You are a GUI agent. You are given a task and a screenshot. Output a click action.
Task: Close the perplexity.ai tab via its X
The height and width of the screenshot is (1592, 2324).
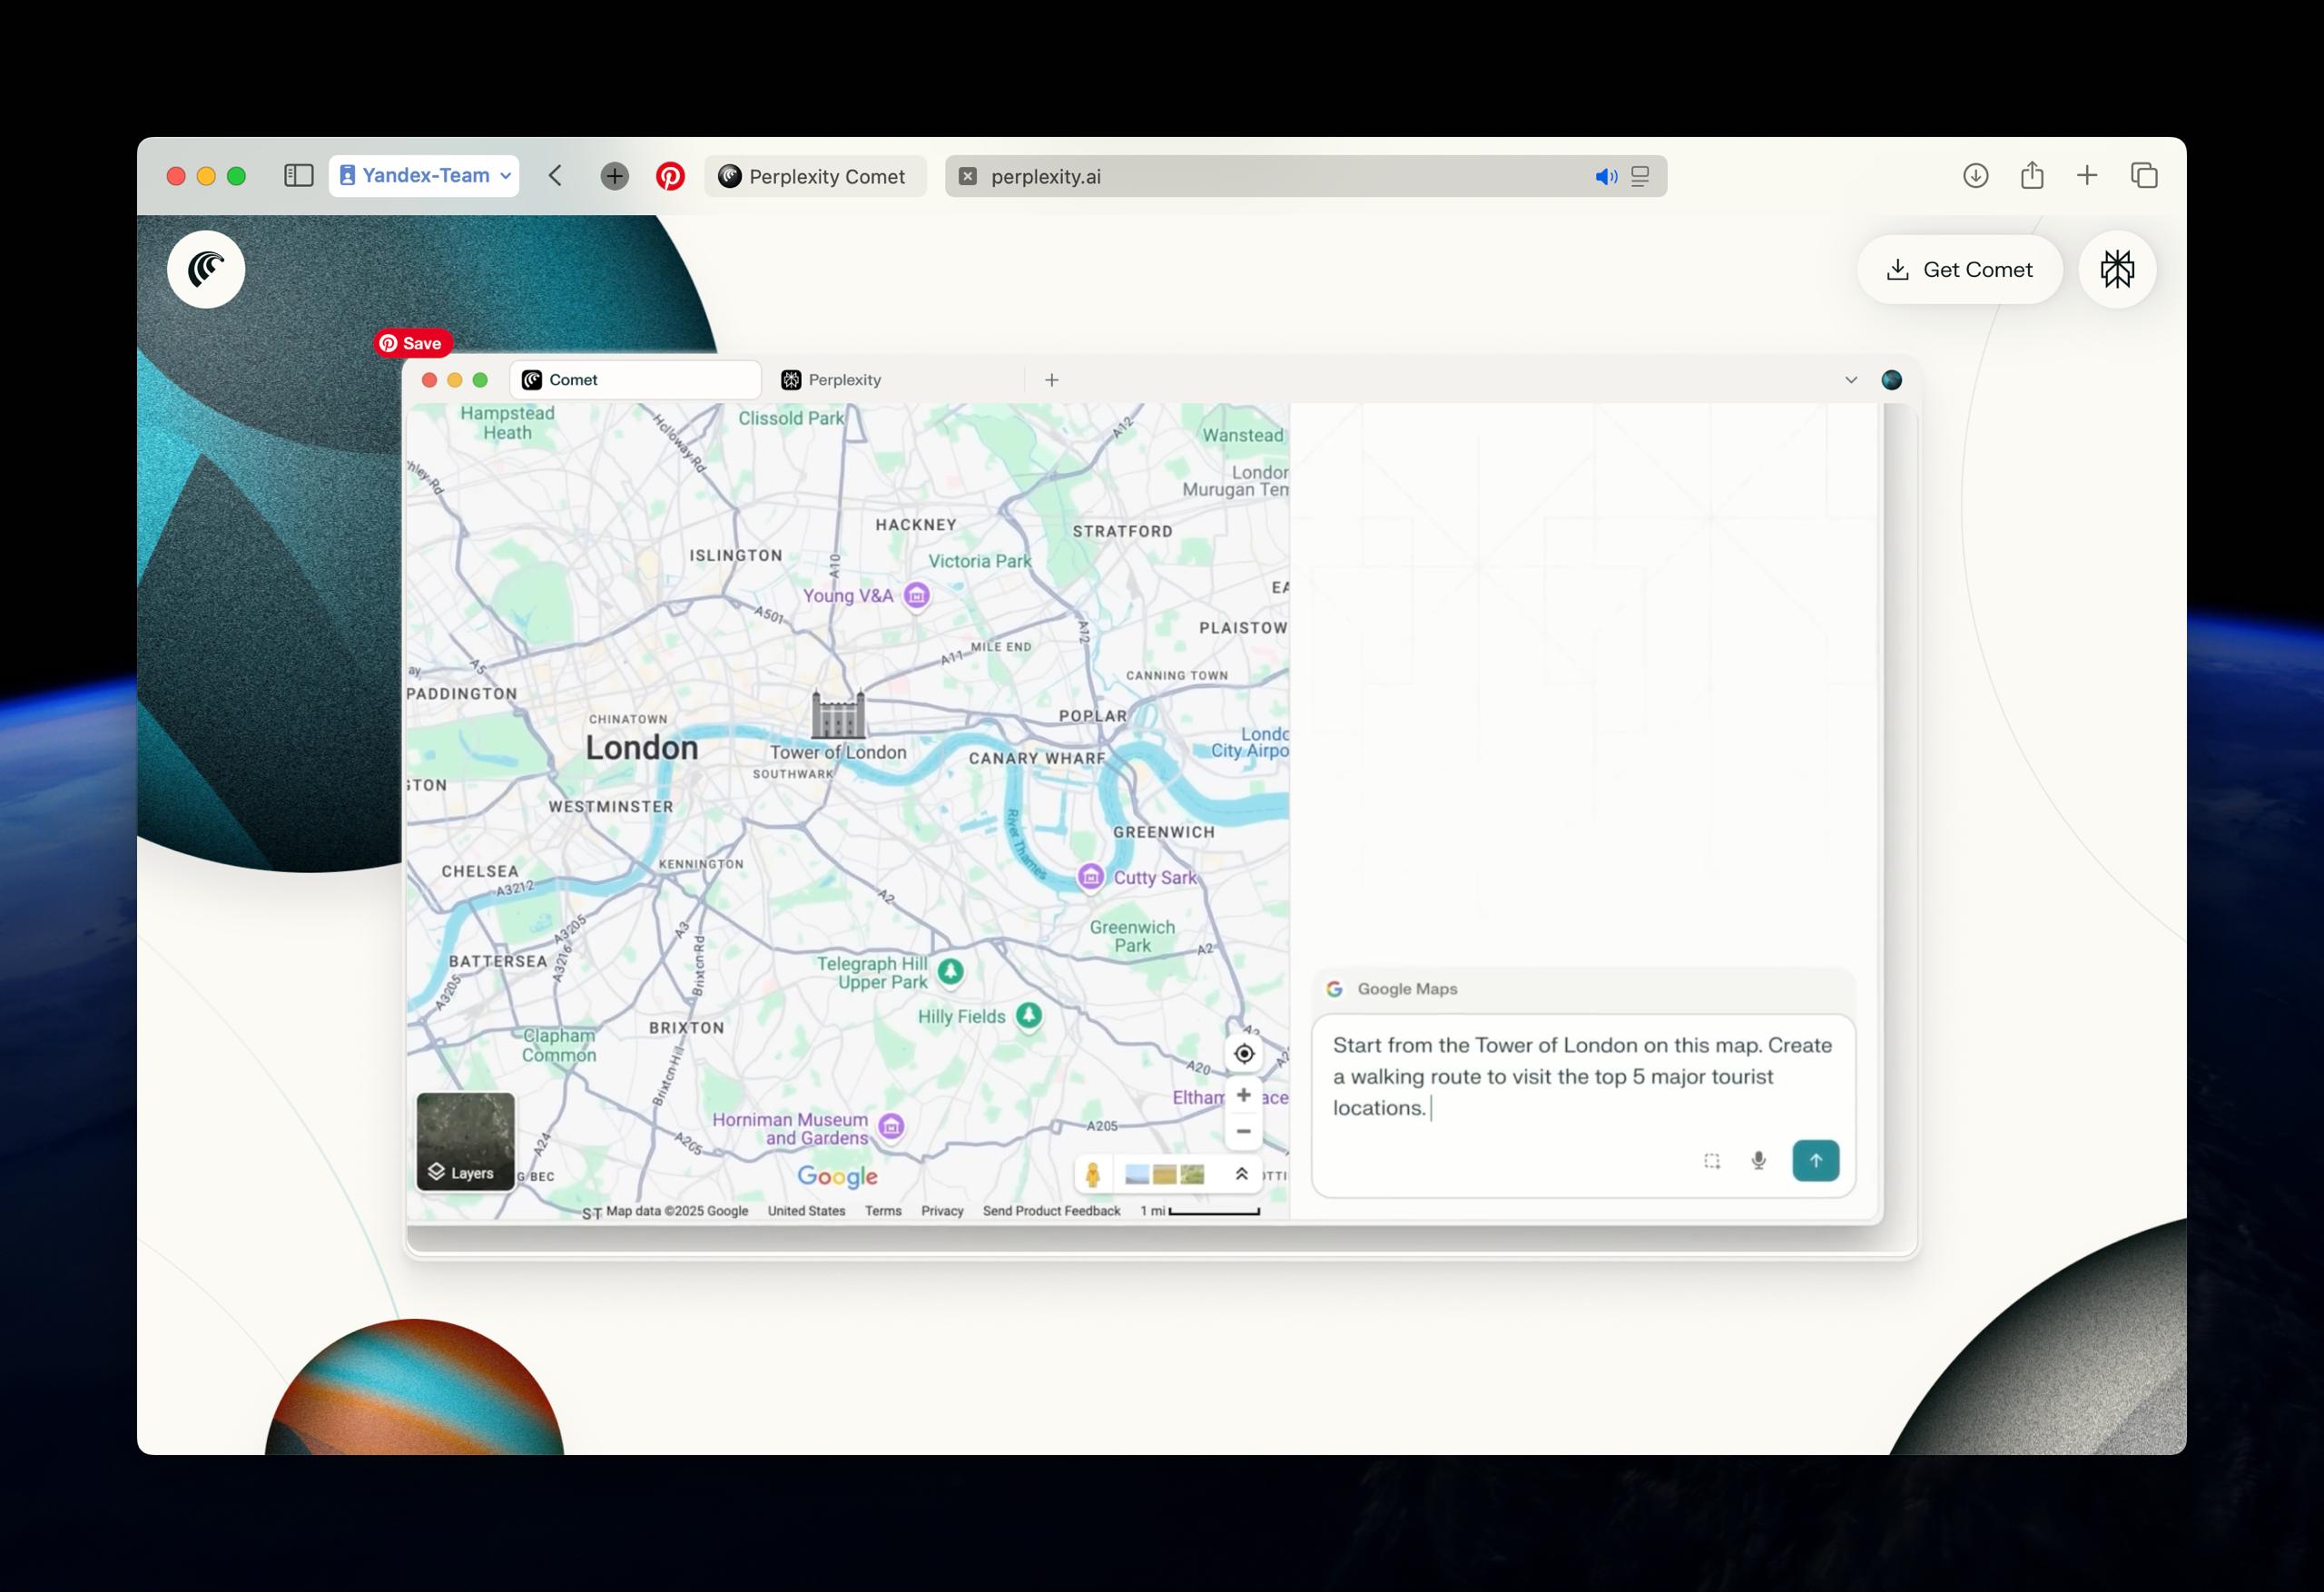(967, 176)
